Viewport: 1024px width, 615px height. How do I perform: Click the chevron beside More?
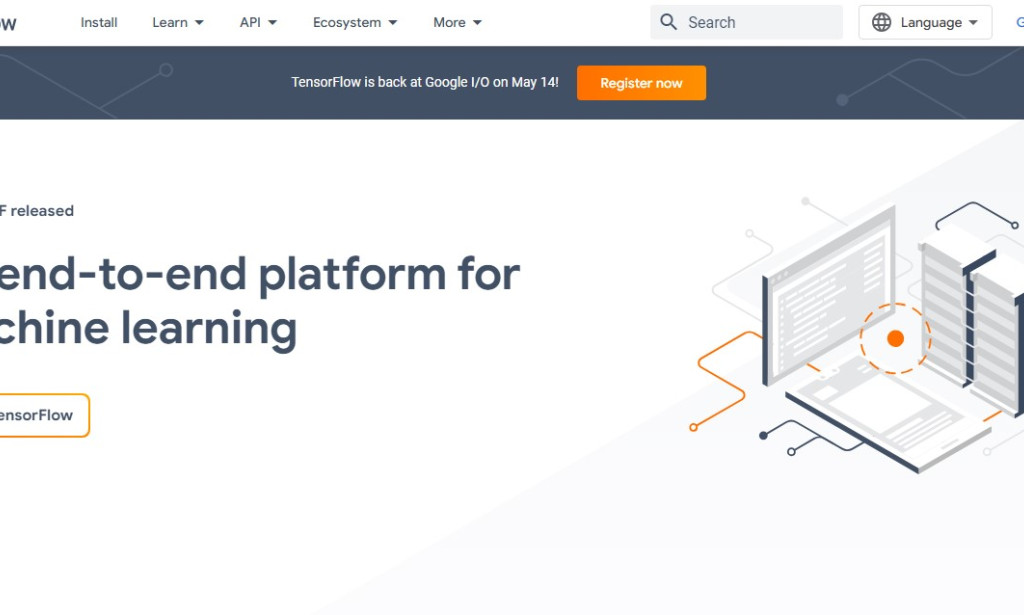tap(477, 22)
